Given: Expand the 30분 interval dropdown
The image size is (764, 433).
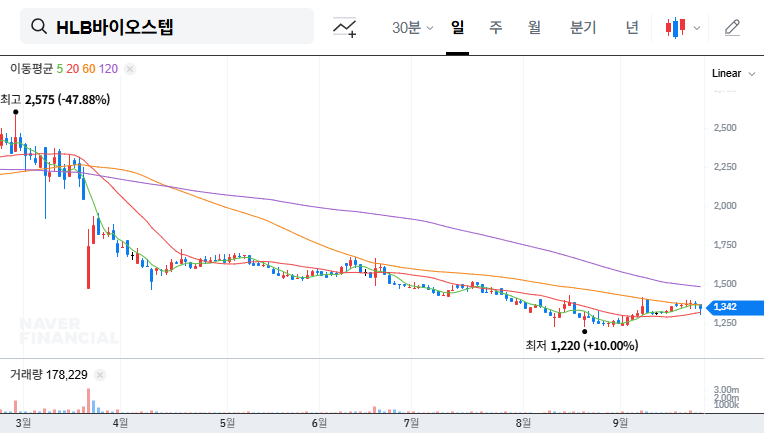Looking at the screenshot, I should tap(412, 27).
